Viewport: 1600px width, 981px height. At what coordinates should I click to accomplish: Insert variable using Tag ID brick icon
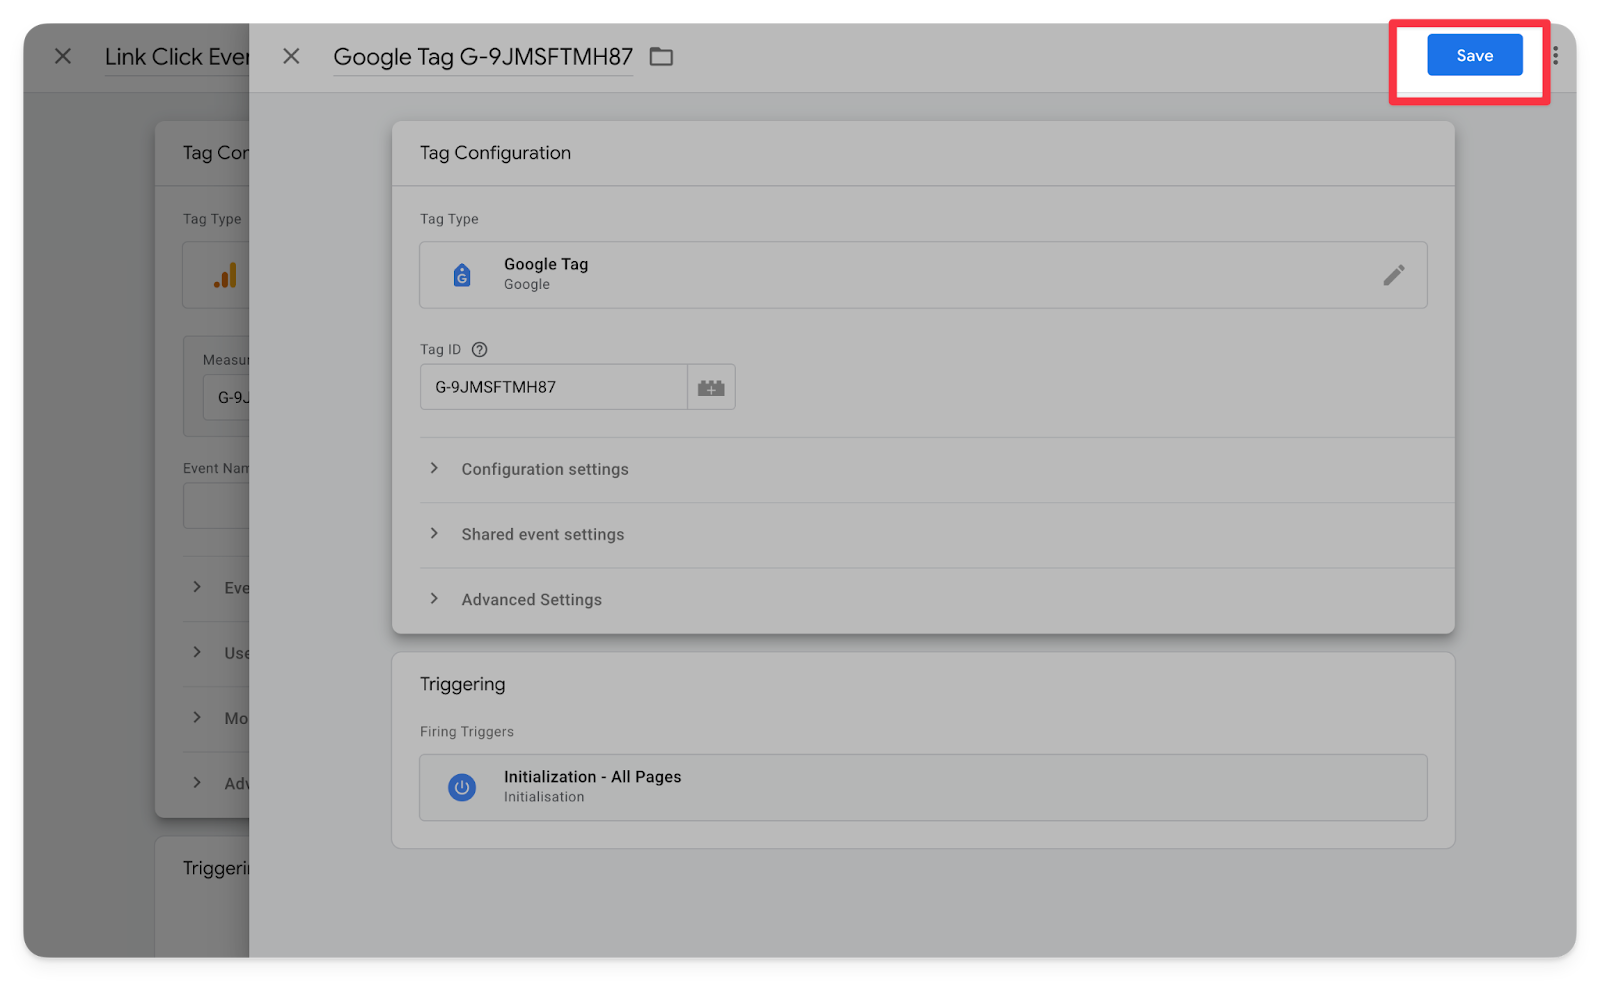tap(711, 387)
